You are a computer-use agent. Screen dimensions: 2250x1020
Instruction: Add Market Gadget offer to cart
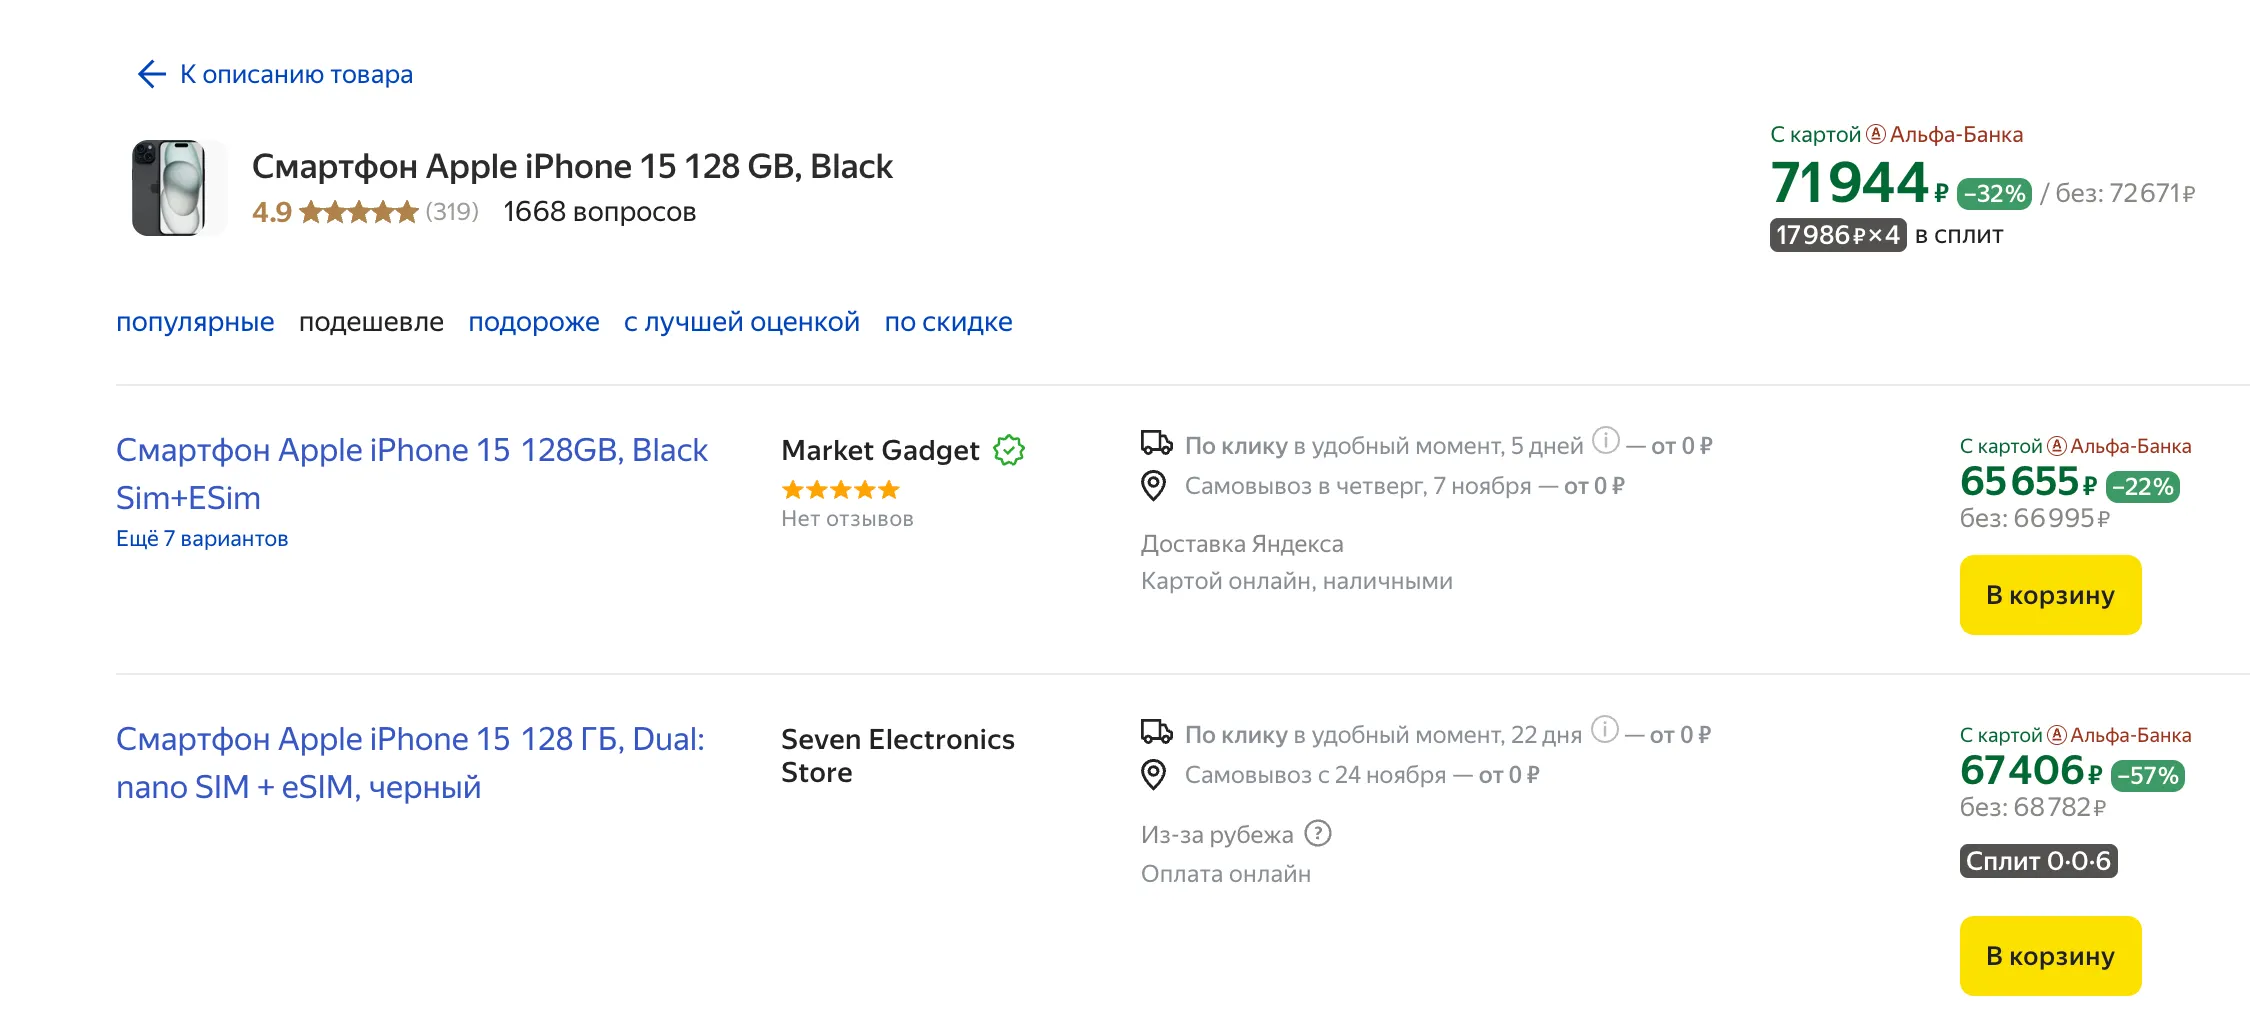click(2050, 595)
